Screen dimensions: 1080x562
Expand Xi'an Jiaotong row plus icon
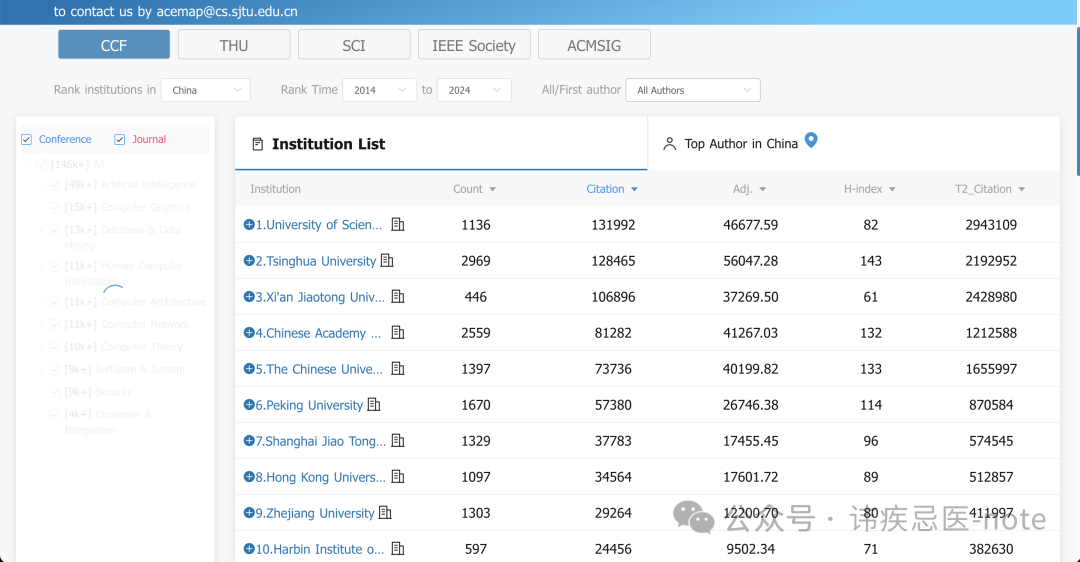(249, 296)
